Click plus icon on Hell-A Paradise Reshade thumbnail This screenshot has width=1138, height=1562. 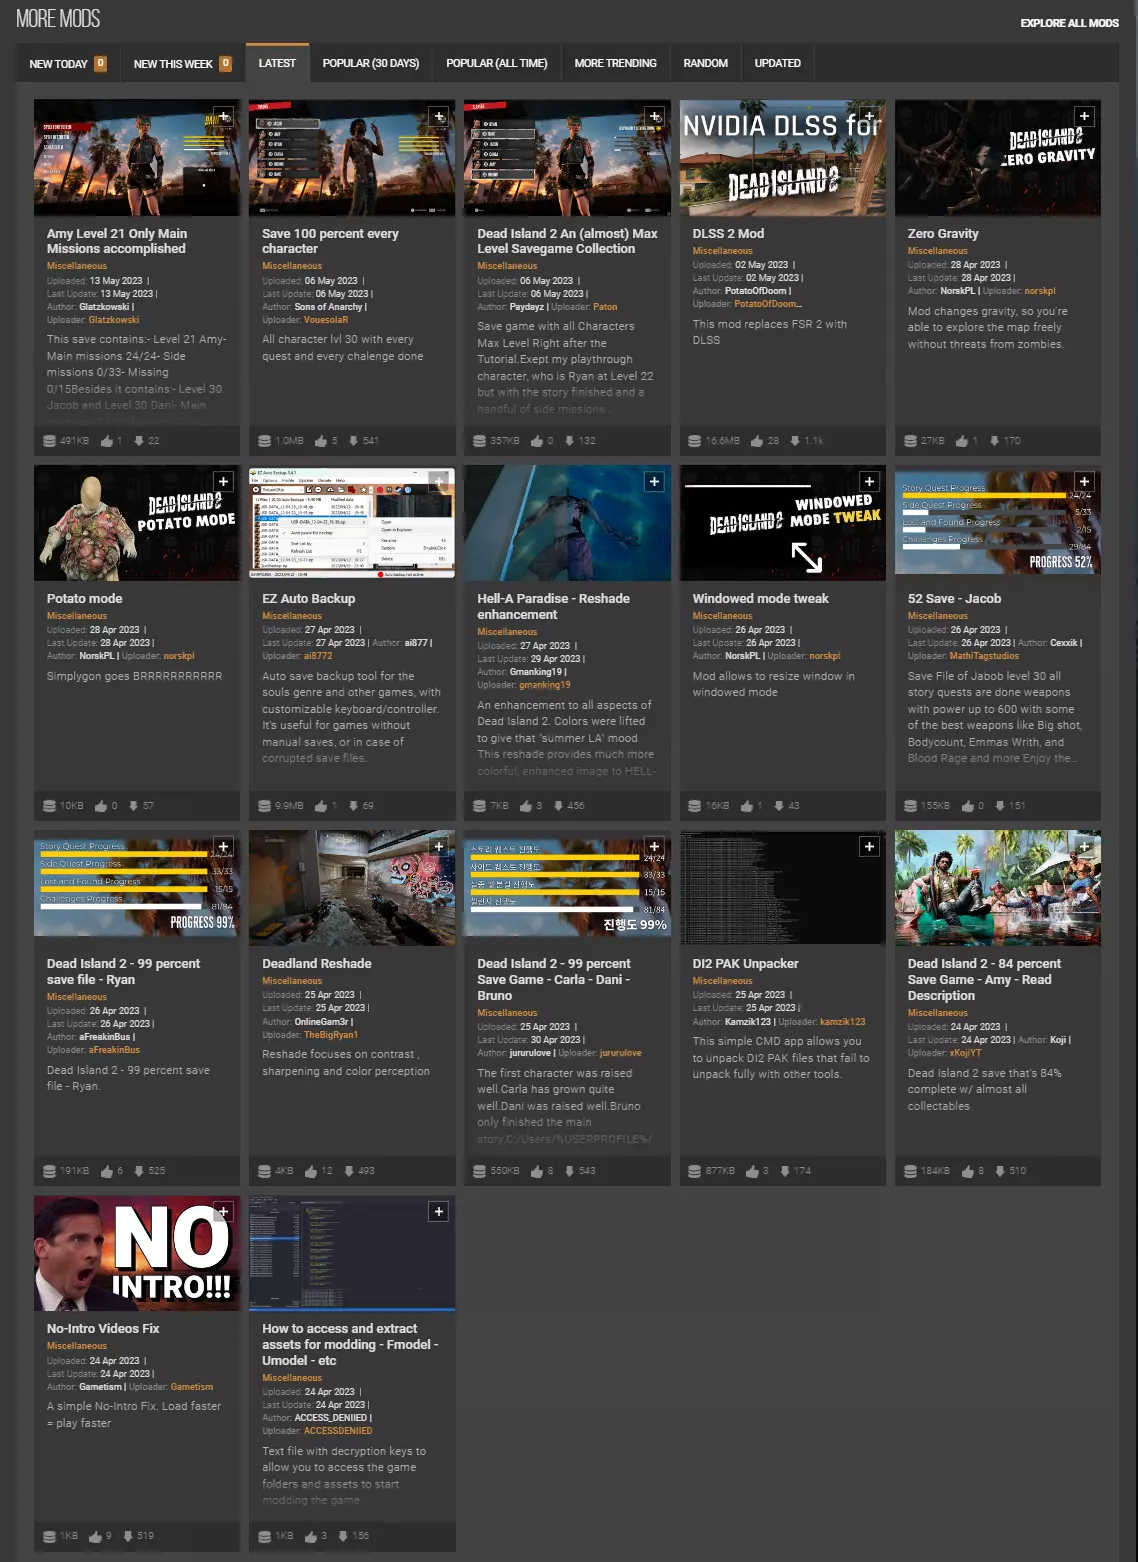point(654,482)
